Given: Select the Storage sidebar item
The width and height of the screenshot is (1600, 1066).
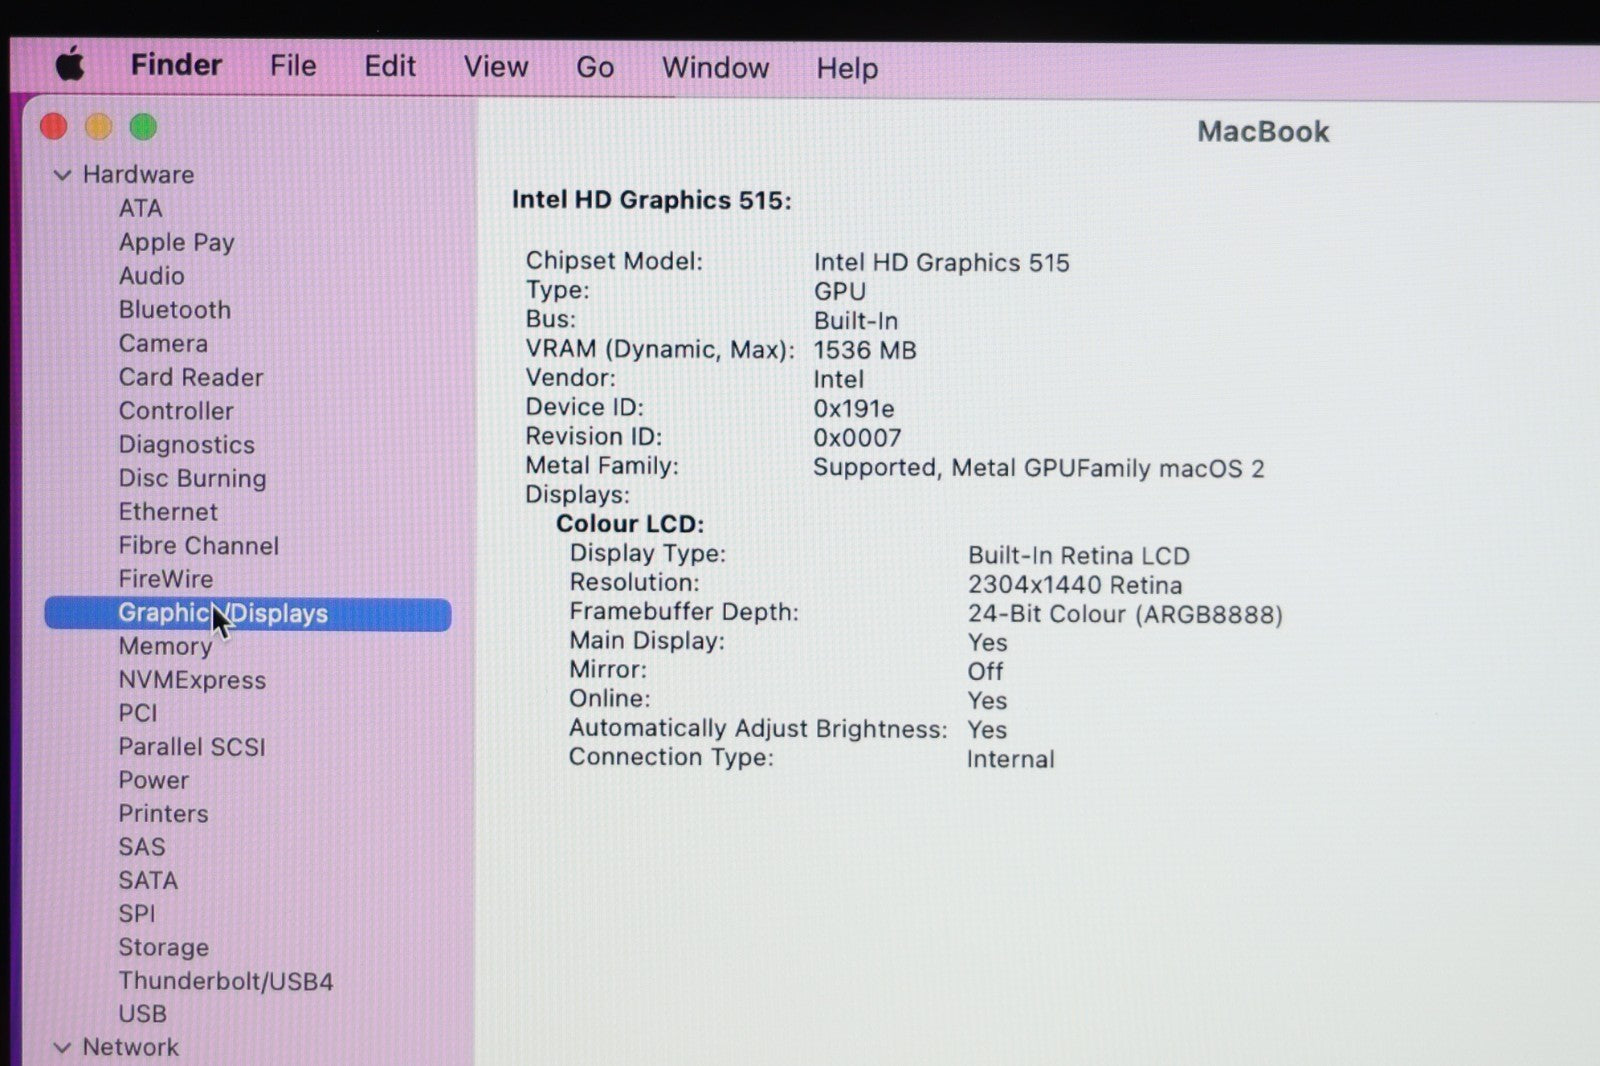Looking at the screenshot, I should 163,947.
